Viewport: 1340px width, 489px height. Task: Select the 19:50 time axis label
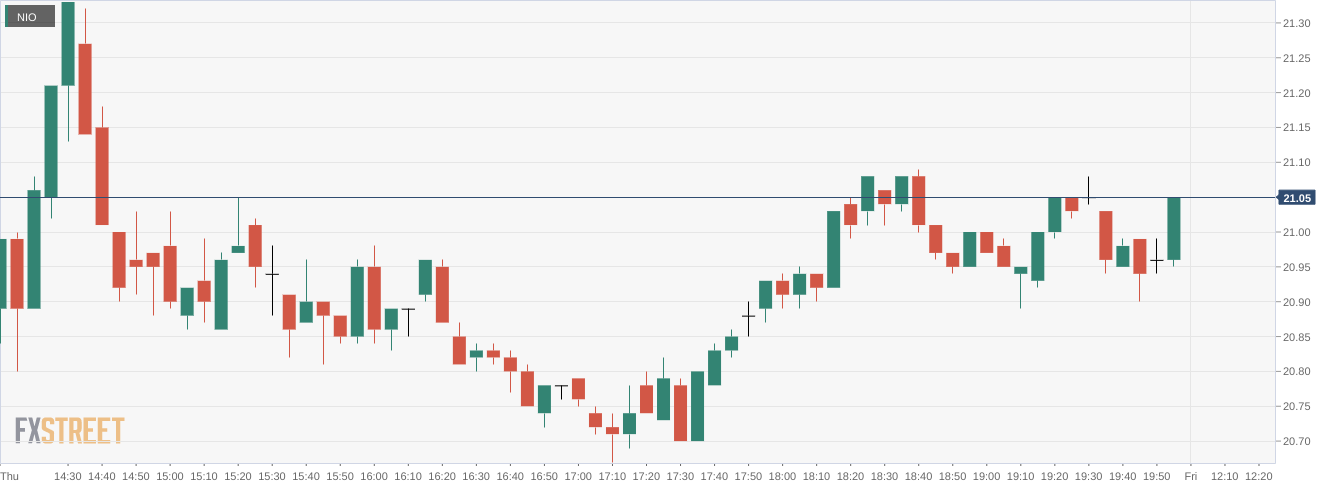click(1156, 476)
